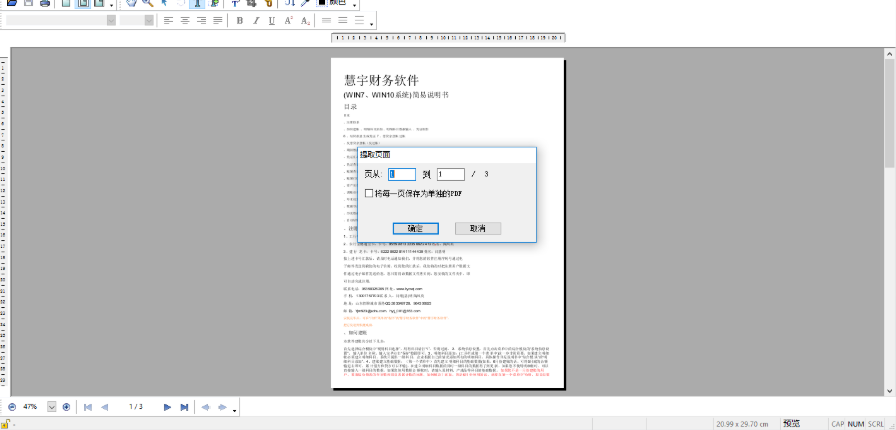Image resolution: width=896 pixels, height=430 pixels.
Task: Toggle italic formatting
Action: 256,21
